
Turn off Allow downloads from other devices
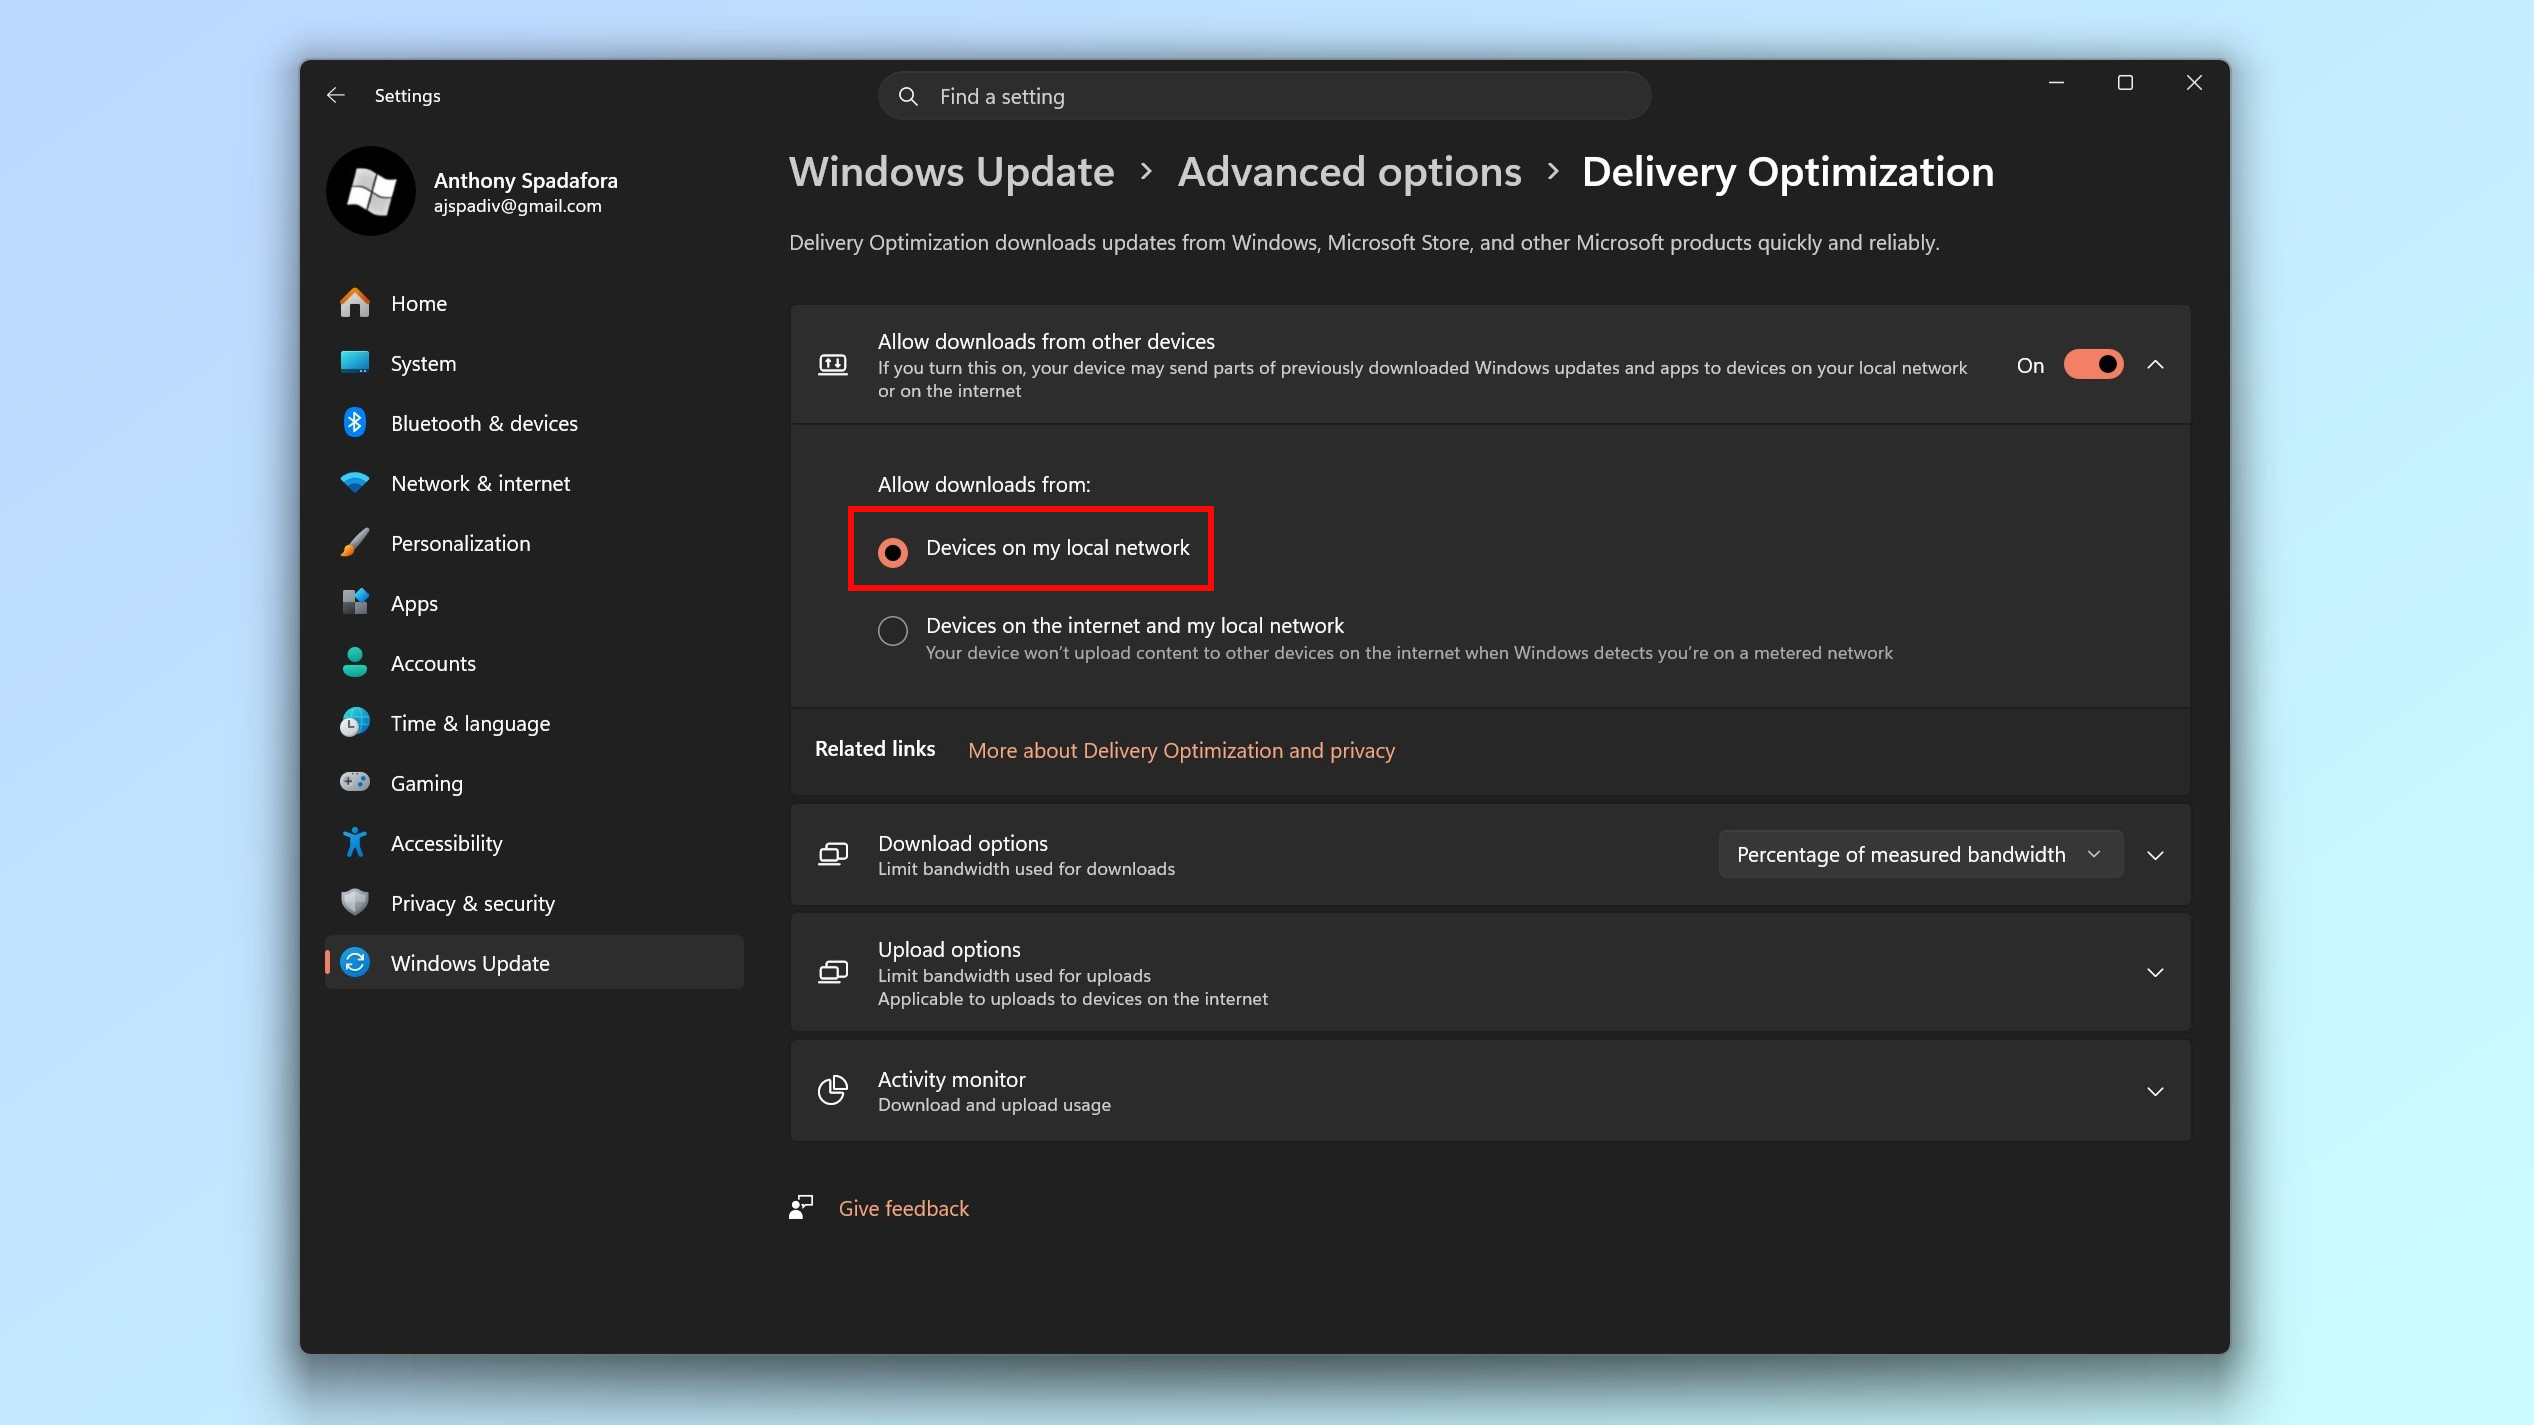click(x=2093, y=364)
